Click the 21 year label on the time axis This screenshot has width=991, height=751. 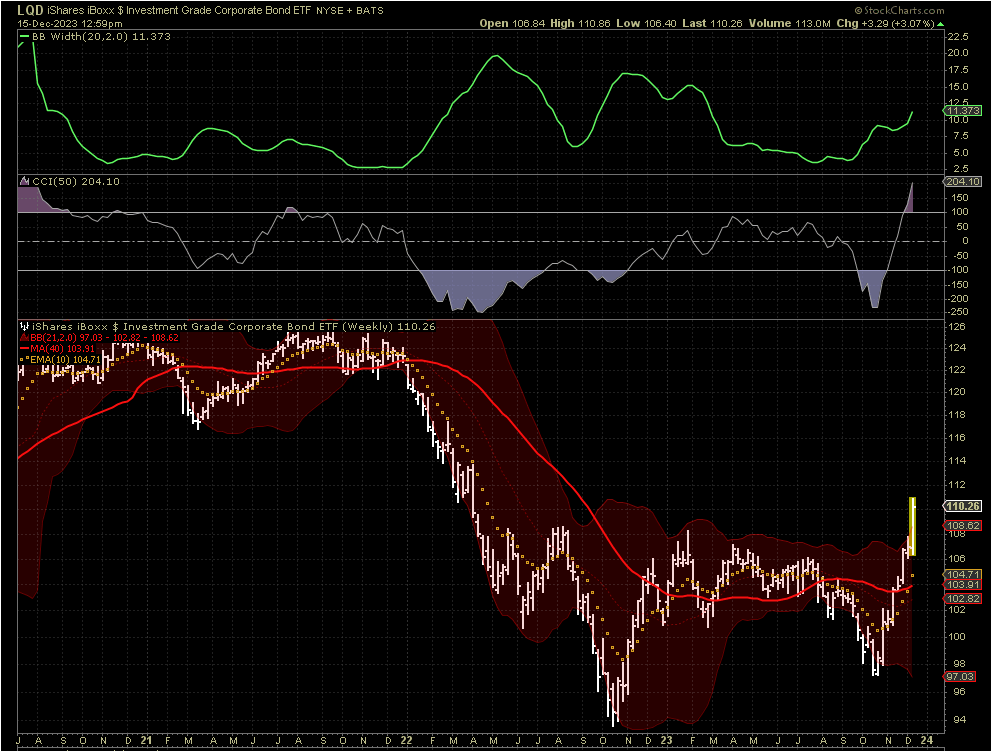click(147, 740)
